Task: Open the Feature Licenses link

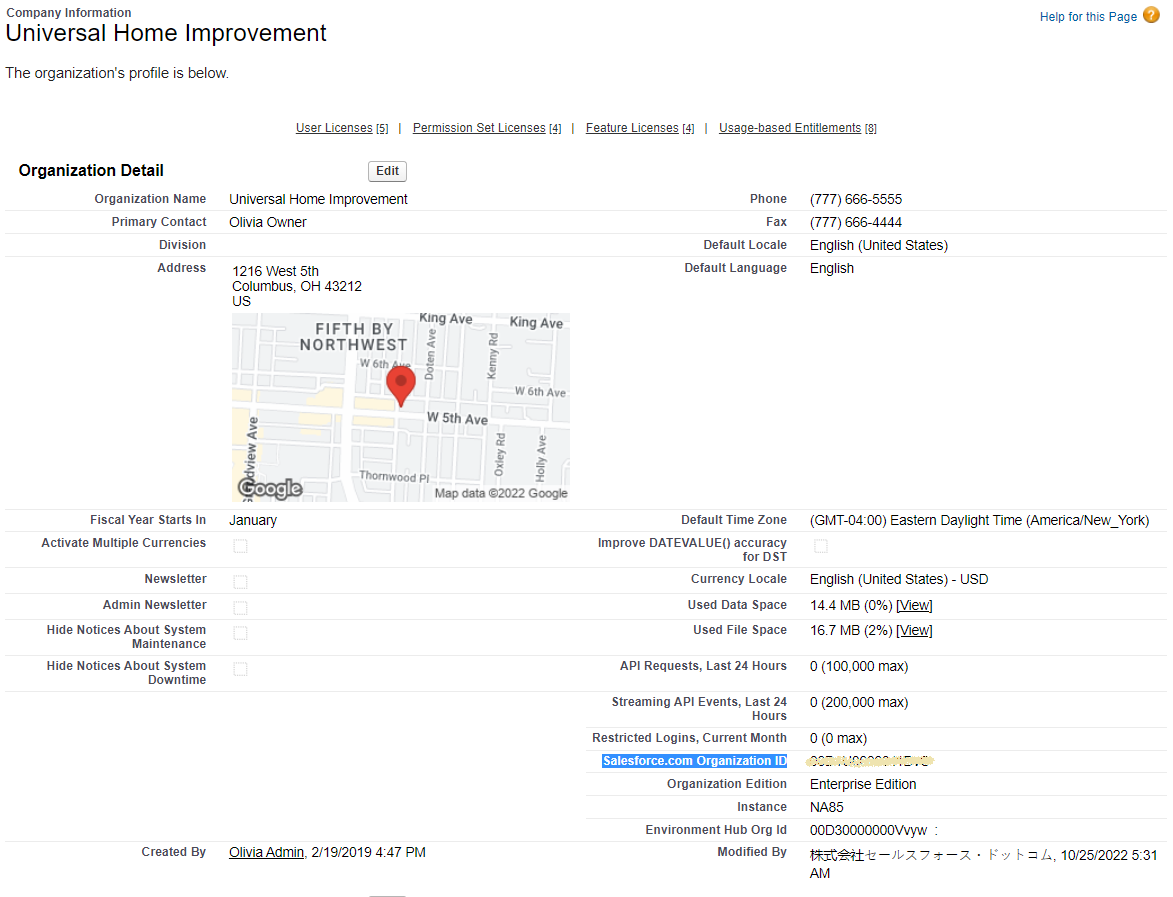Action: (x=632, y=128)
